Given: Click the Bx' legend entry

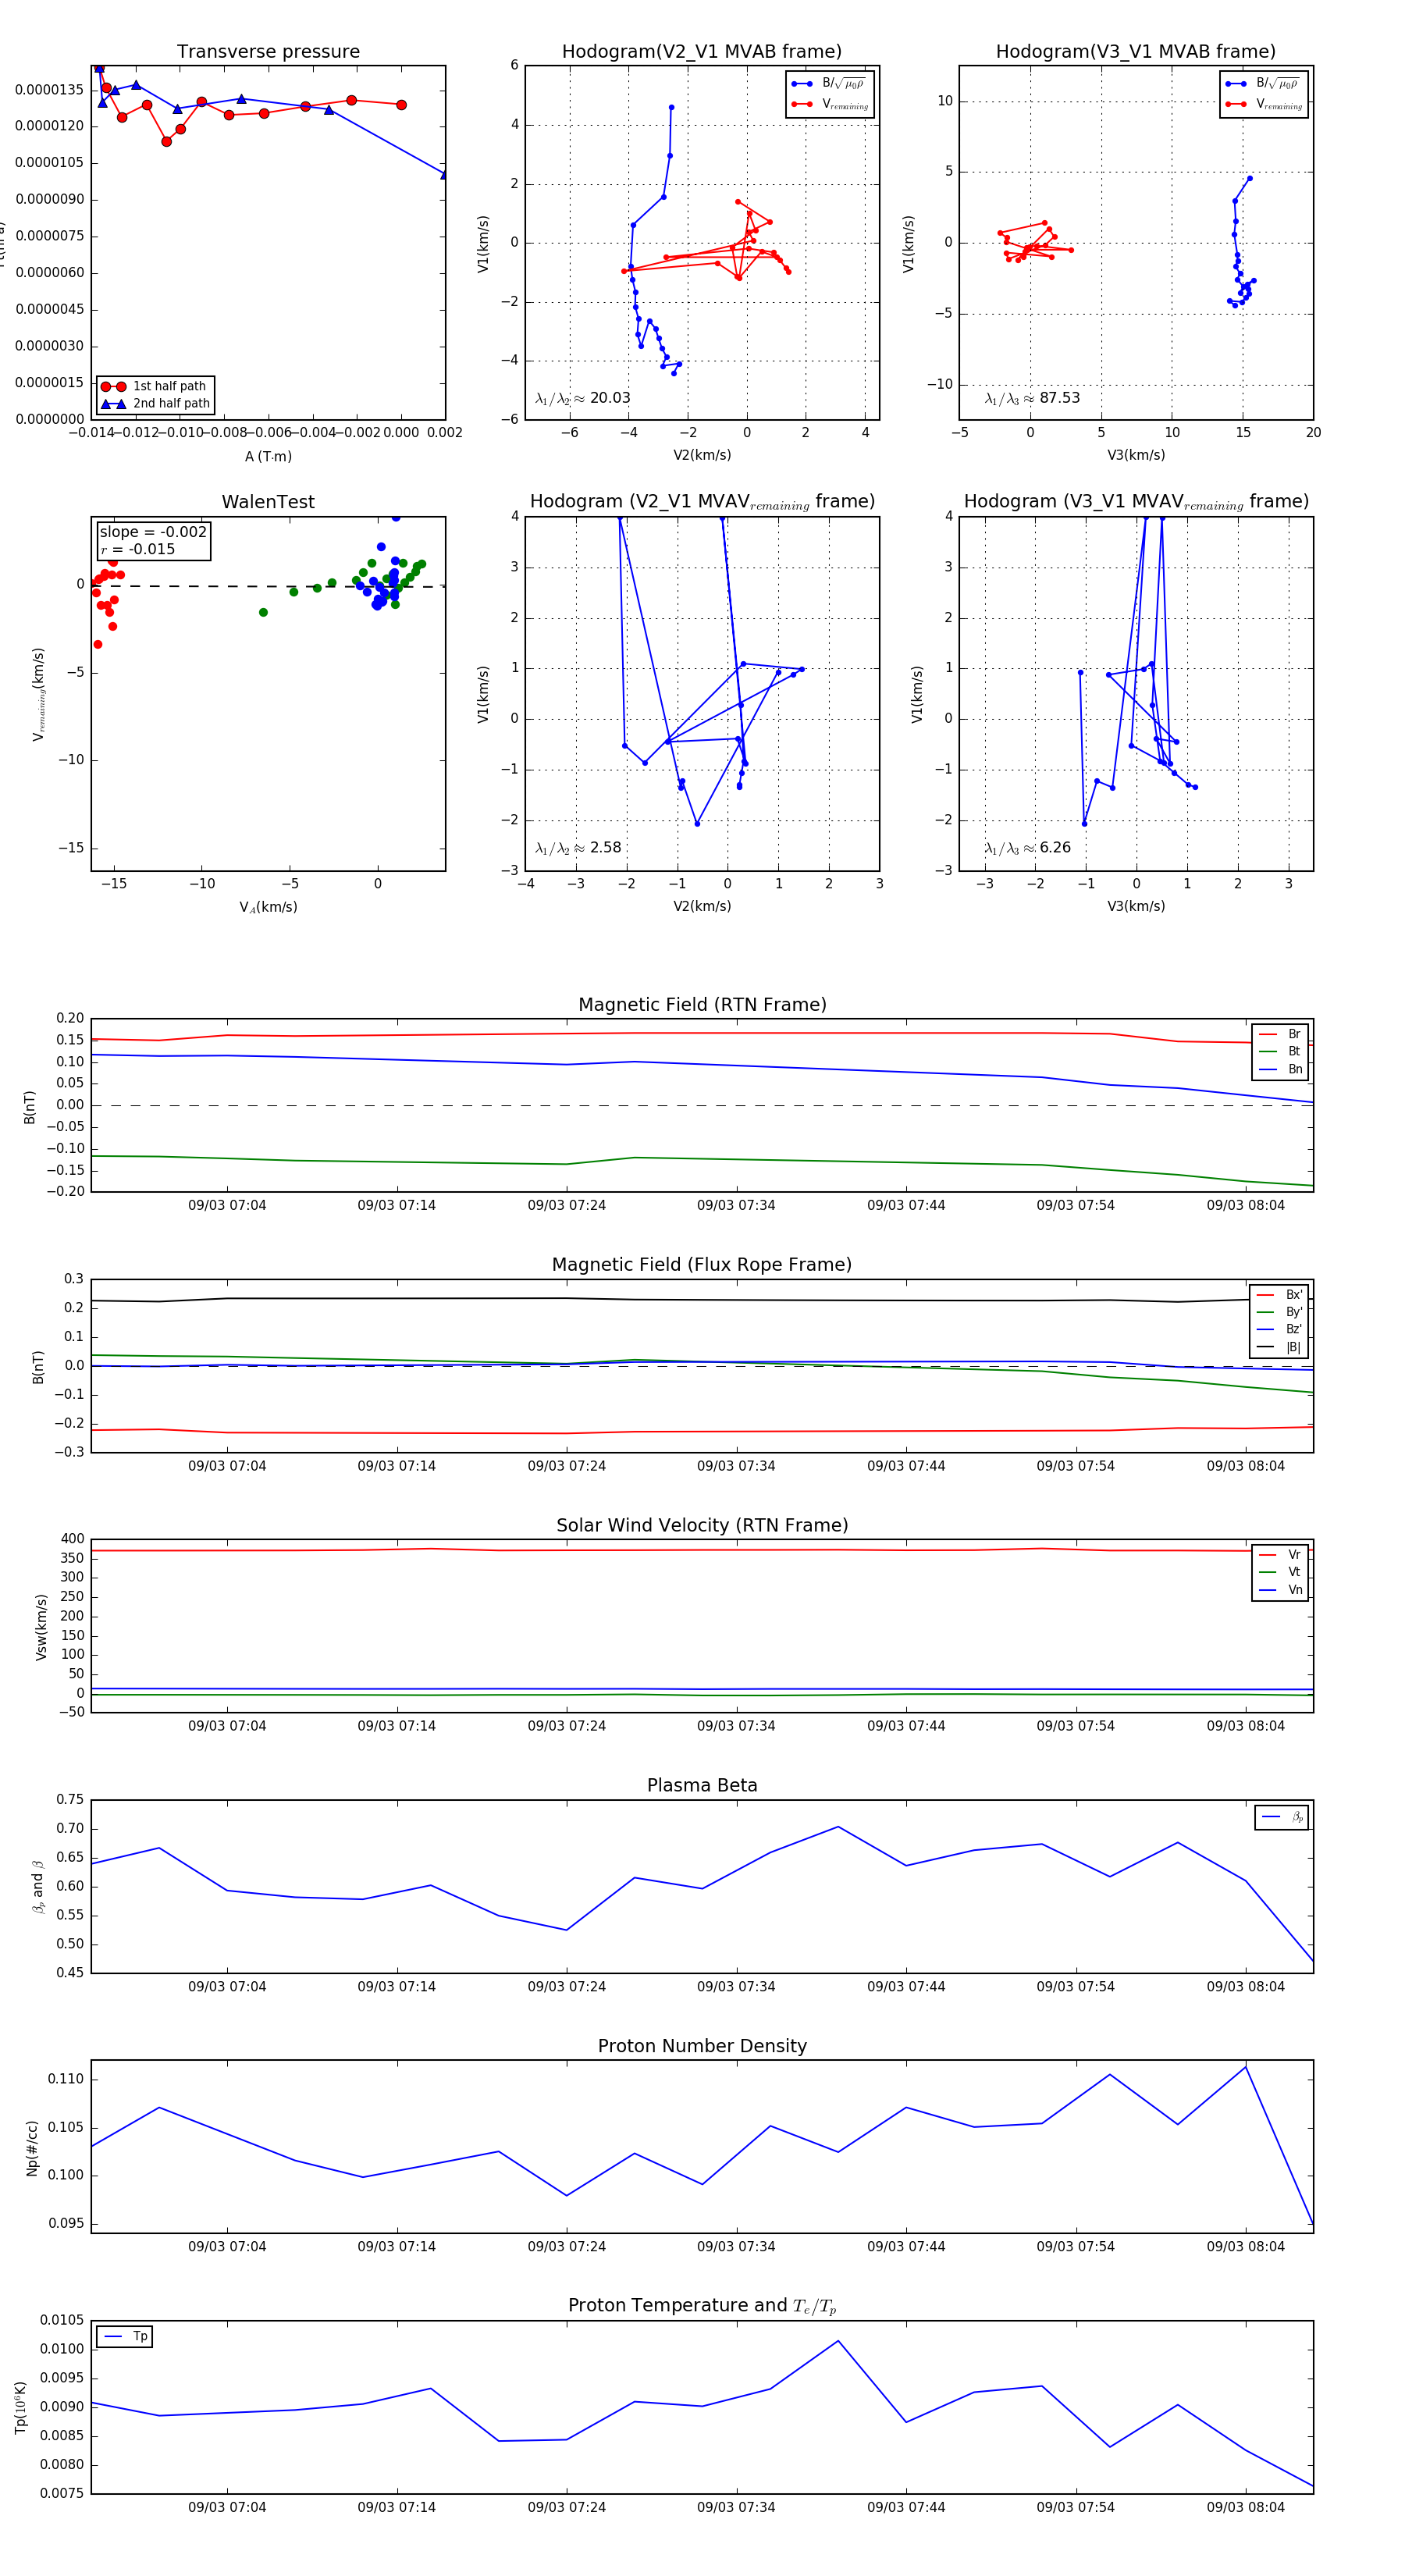Looking at the screenshot, I should click(1280, 1294).
